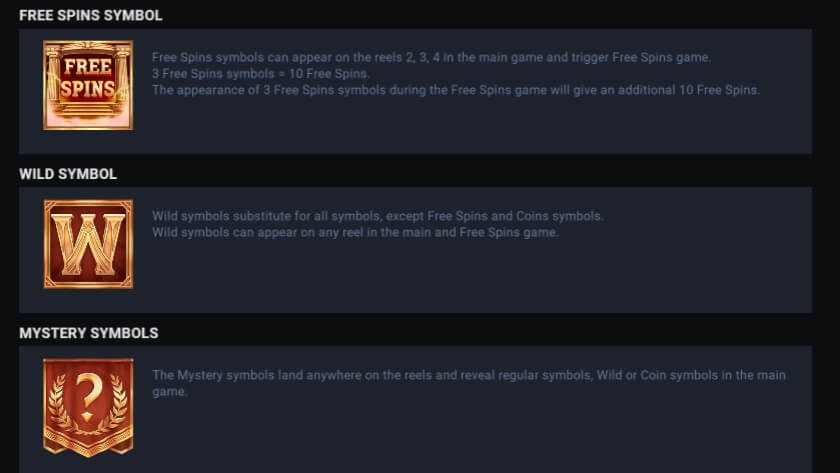
Task: Click the reels 2, 3, 4 description line
Action: [x=431, y=57]
